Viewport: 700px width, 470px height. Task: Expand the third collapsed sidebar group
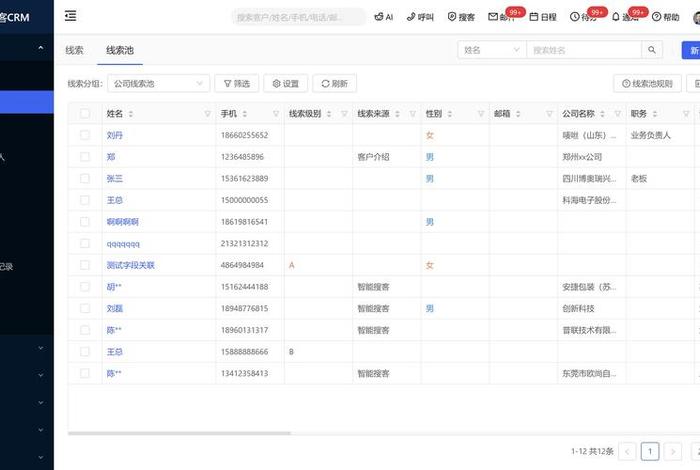pyautogui.click(x=41, y=403)
